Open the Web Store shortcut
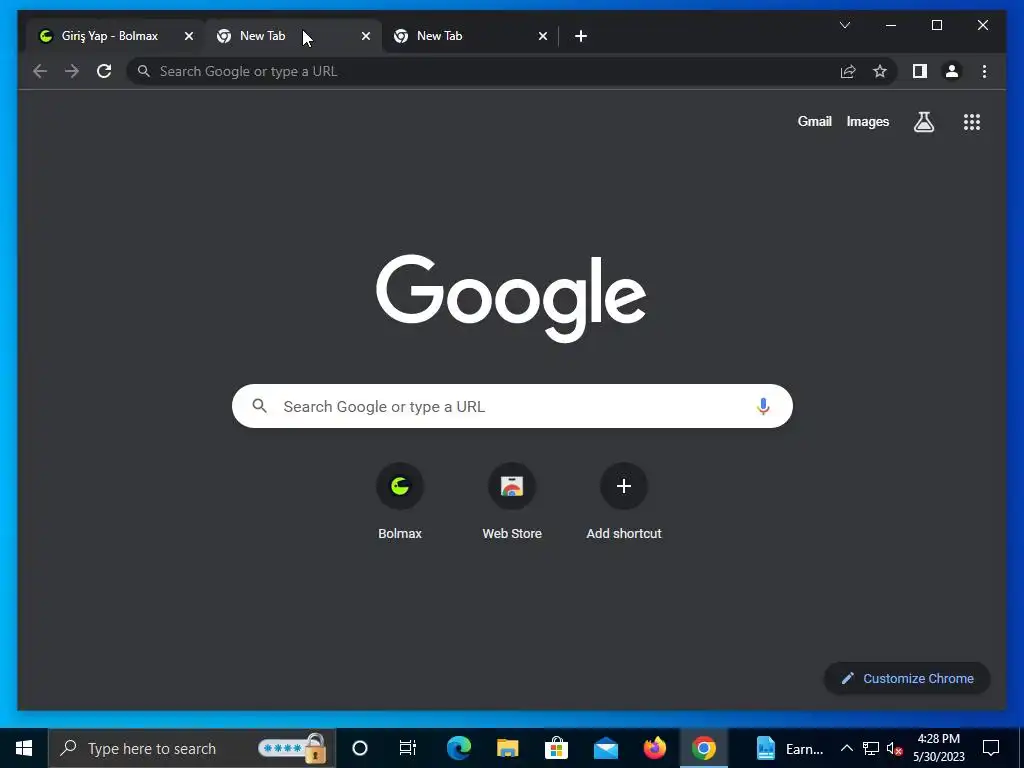The image size is (1024, 768). (x=512, y=502)
